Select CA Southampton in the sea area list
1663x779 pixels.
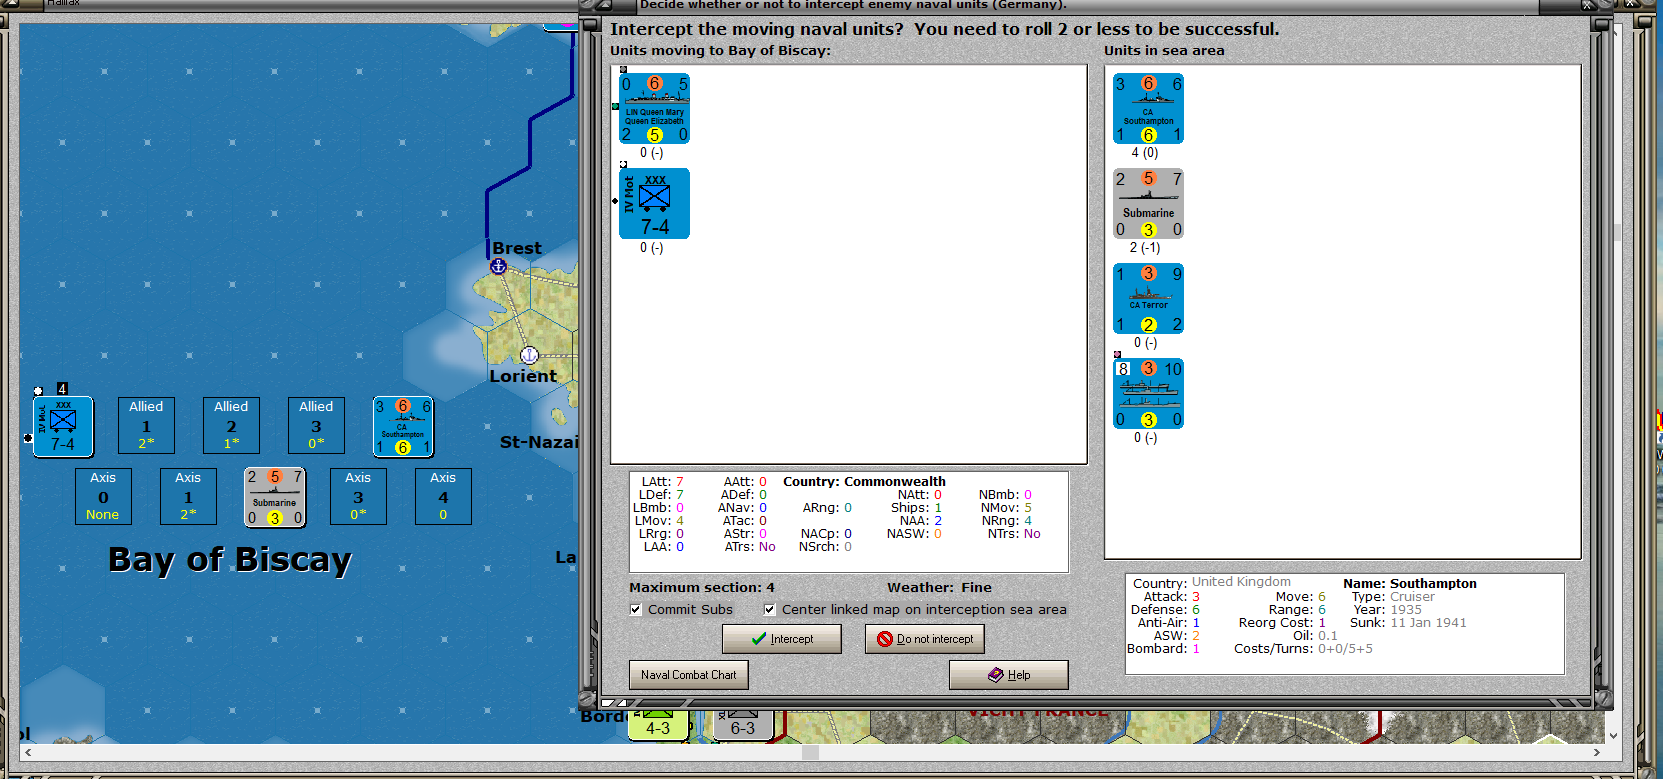click(1148, 109)
